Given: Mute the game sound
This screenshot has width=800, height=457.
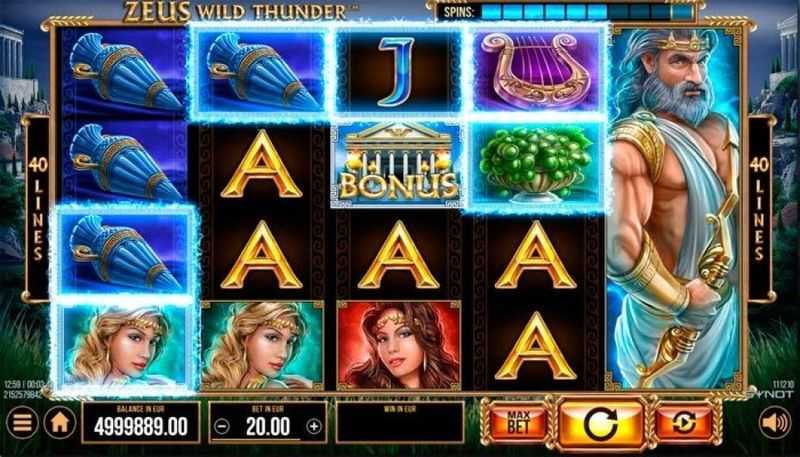Looking at the screenshot, I should 774,423.
